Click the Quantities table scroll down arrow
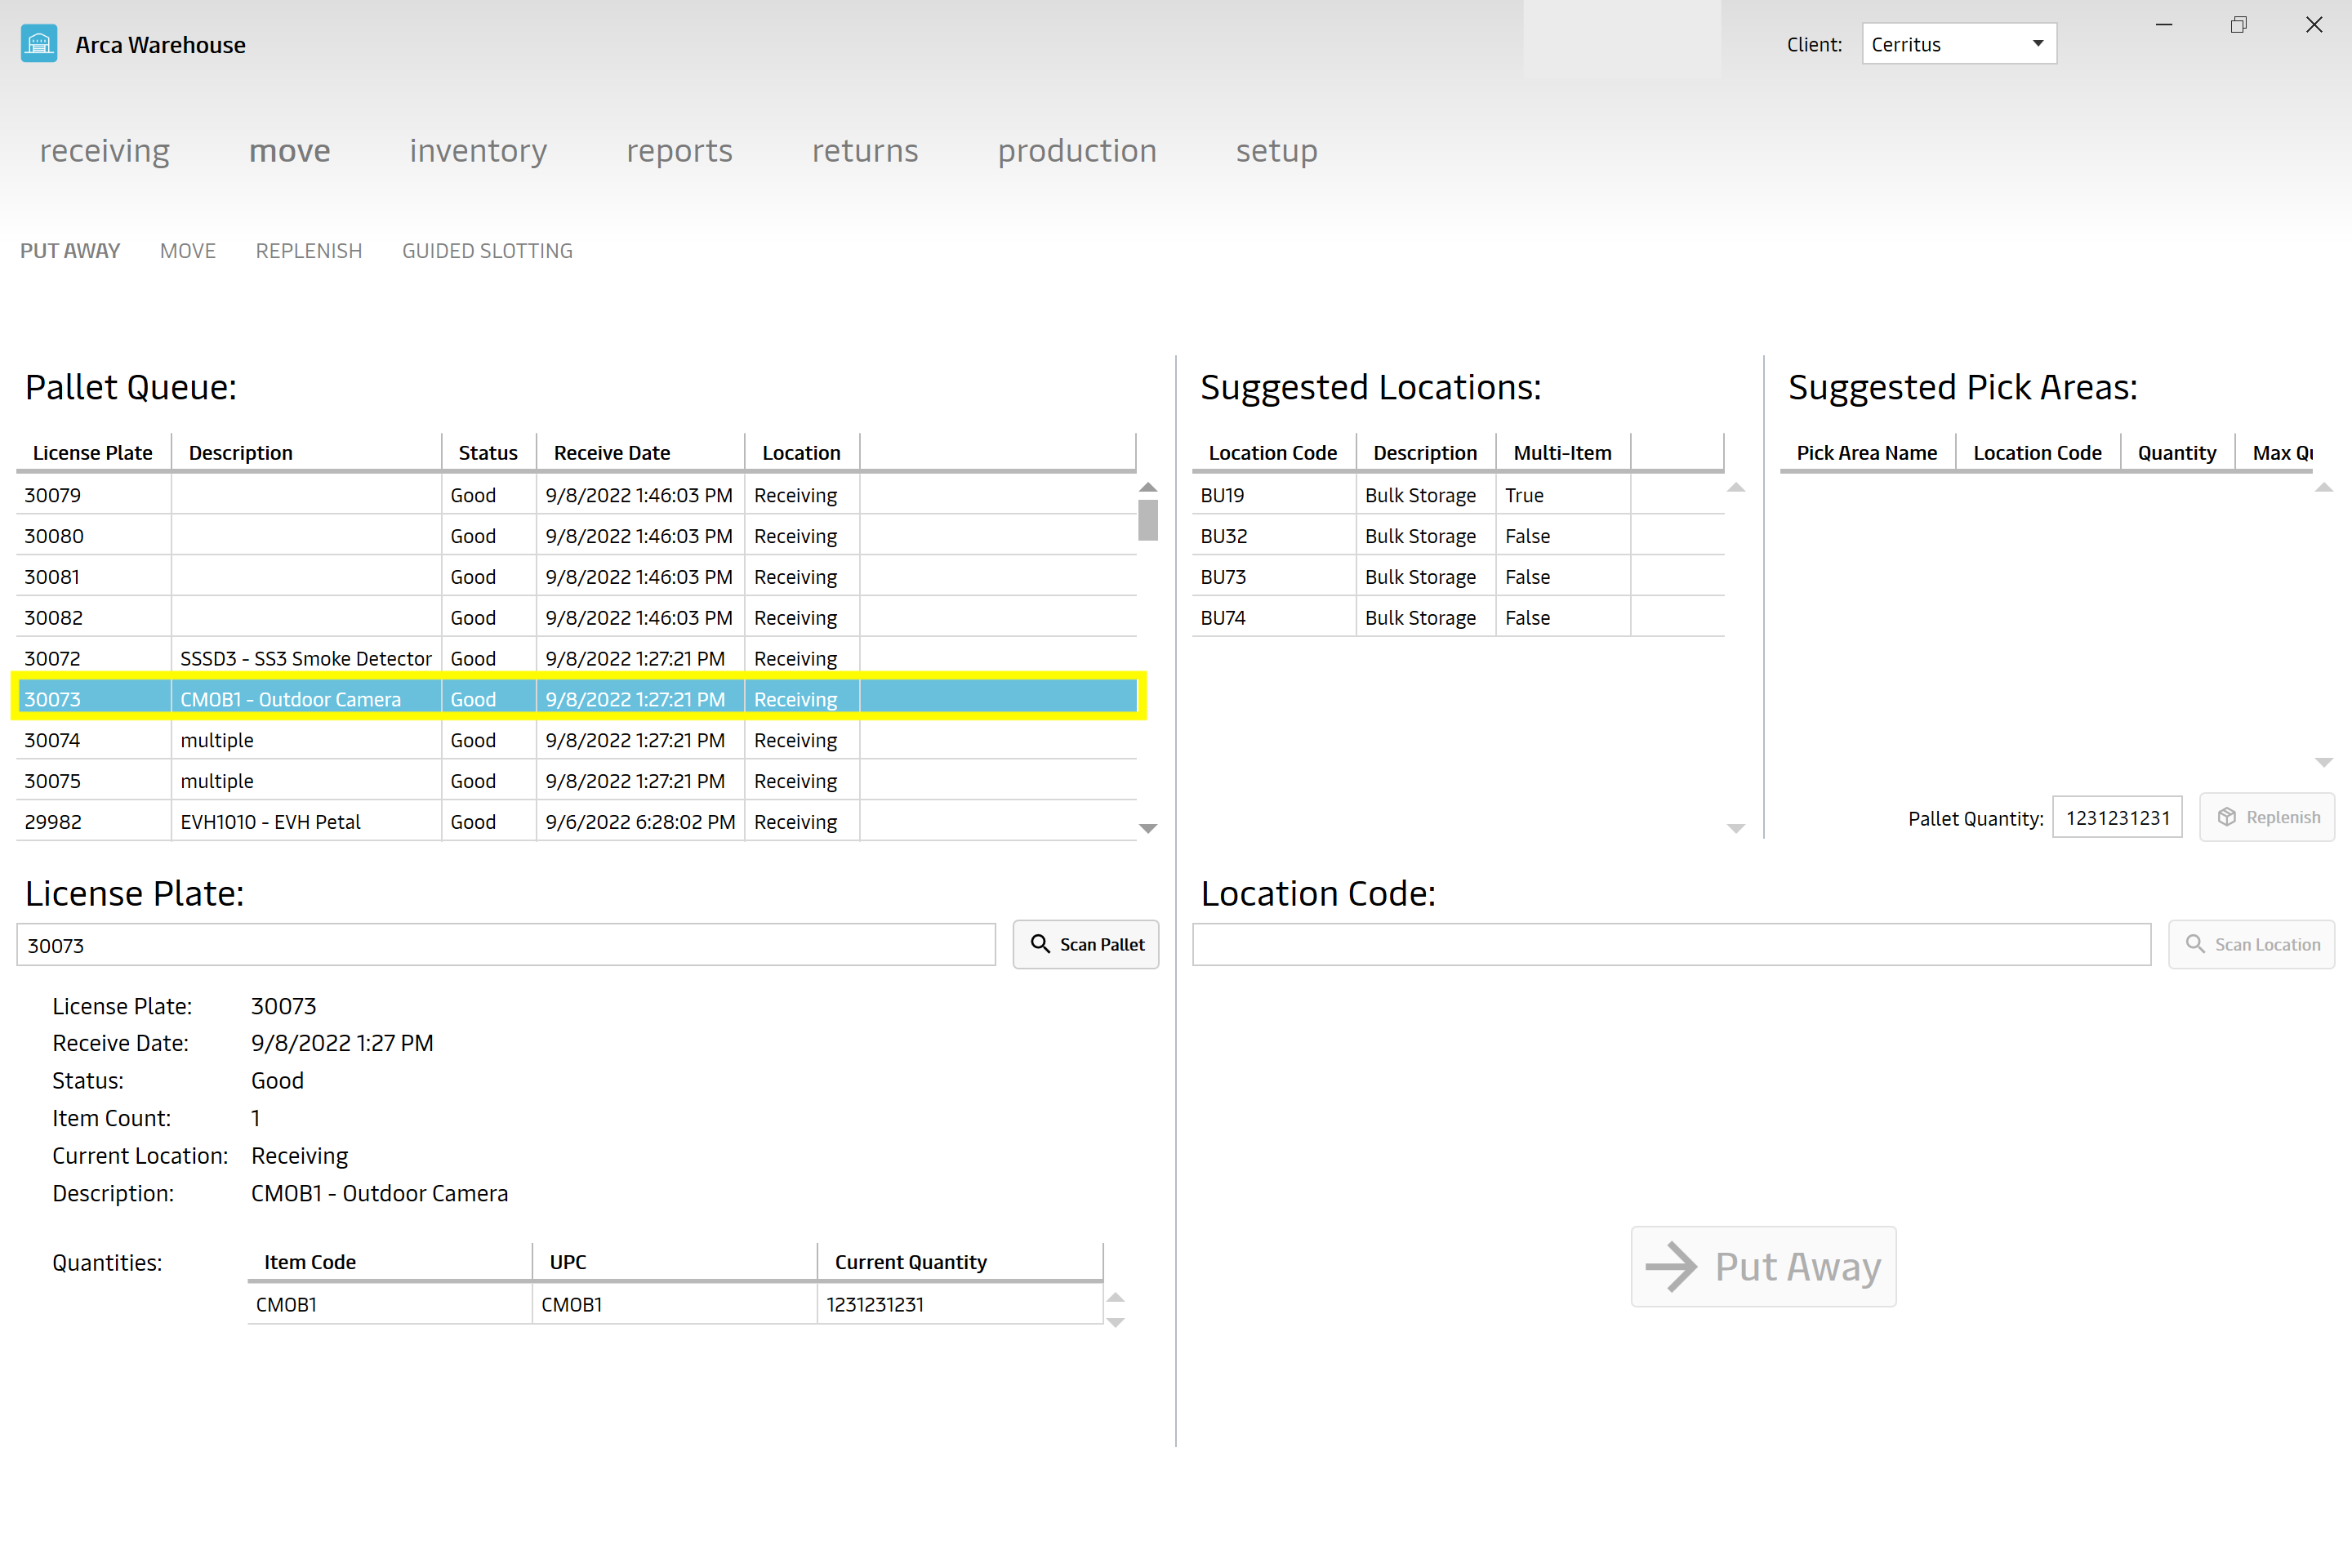Viewport: 2352px width, 1568px height. click(x=1116, y=1322)
